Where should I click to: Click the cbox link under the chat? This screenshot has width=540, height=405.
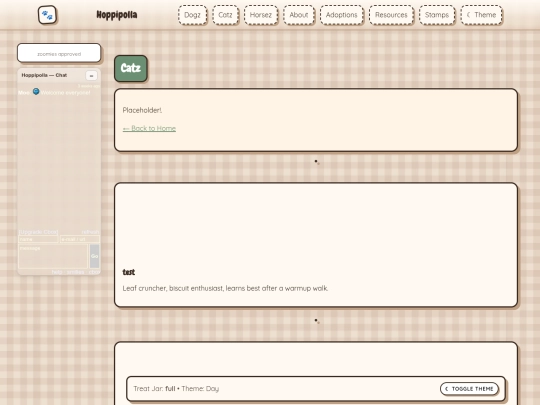[94, 272]
